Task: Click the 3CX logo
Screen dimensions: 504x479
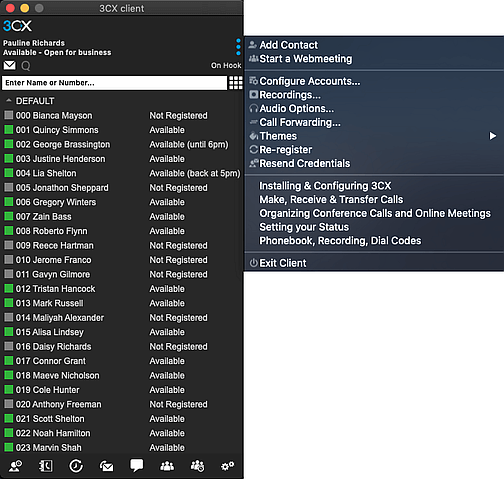Action: [17, 26]
